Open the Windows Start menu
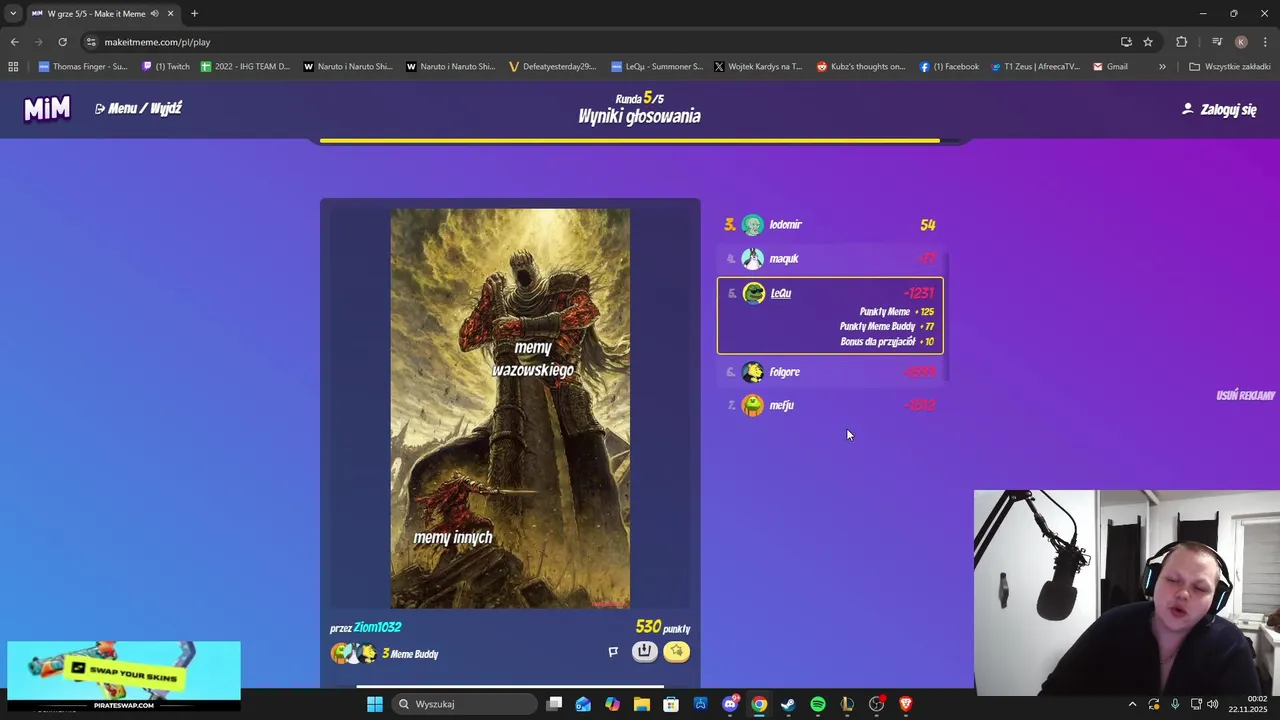This screenshot has height=720, width=1280. tap(375, 704)
